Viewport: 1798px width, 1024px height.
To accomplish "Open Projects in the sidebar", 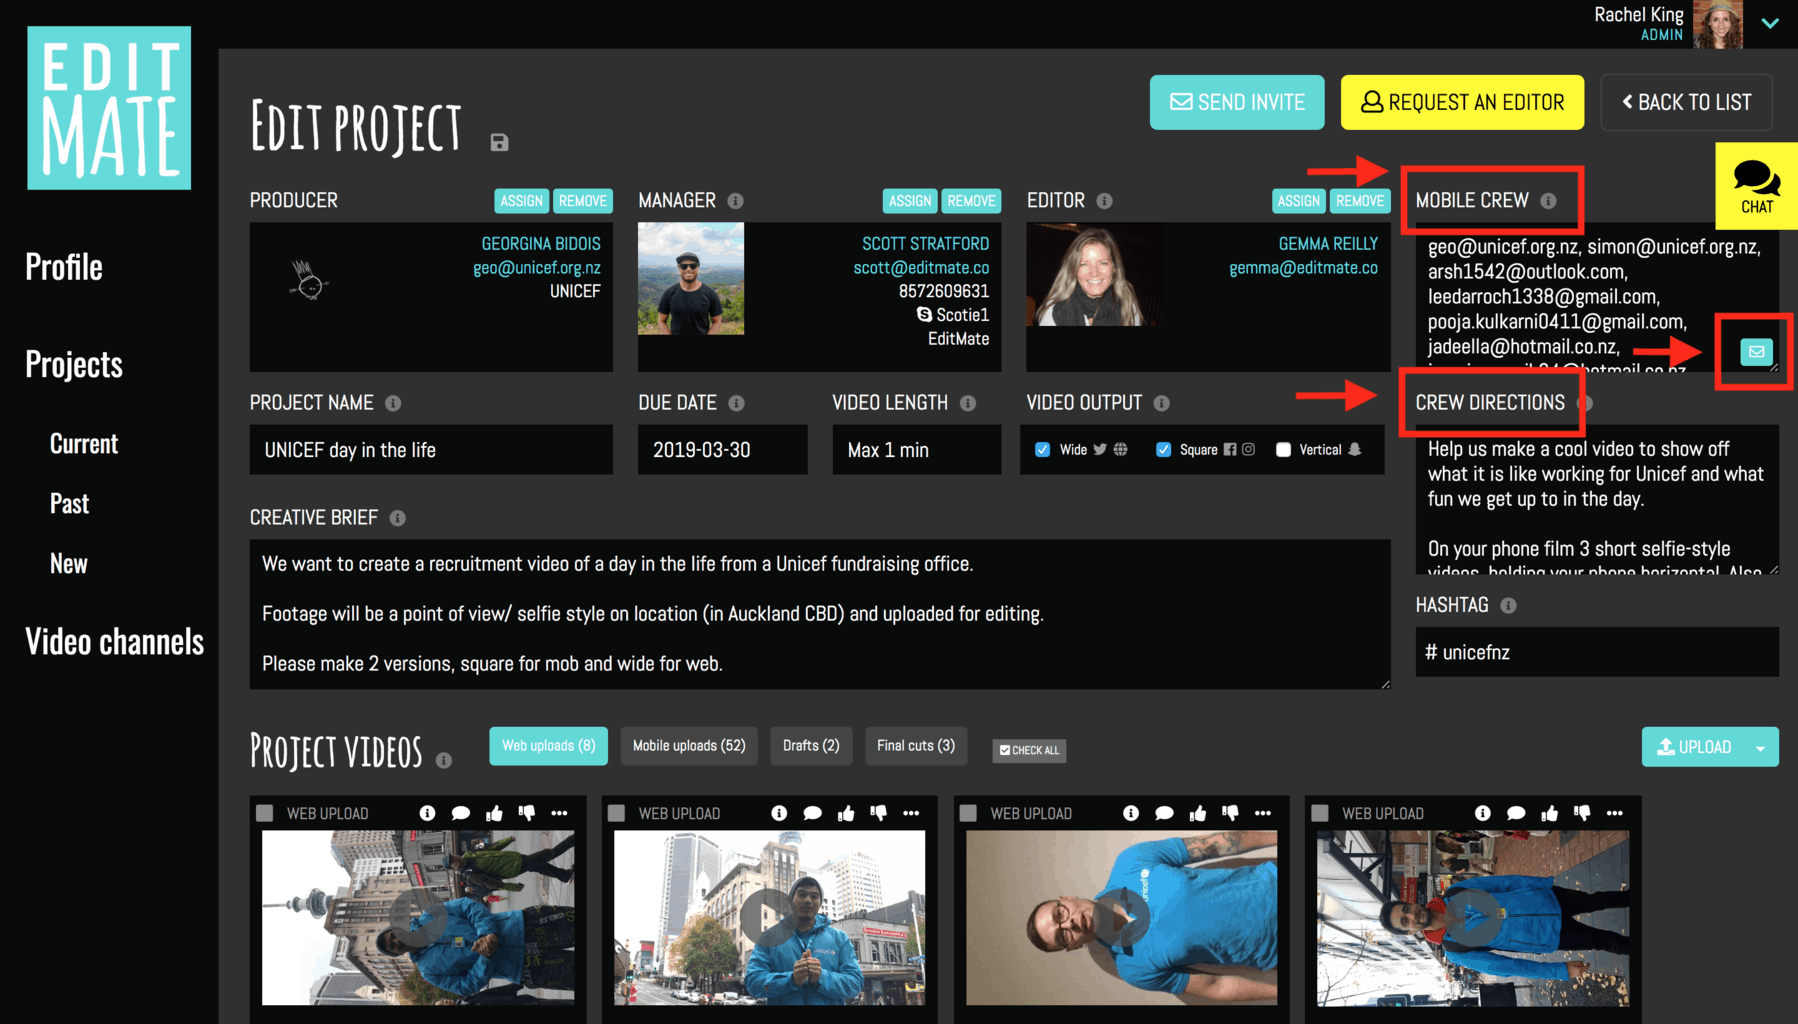I will (x=74, y=364).
